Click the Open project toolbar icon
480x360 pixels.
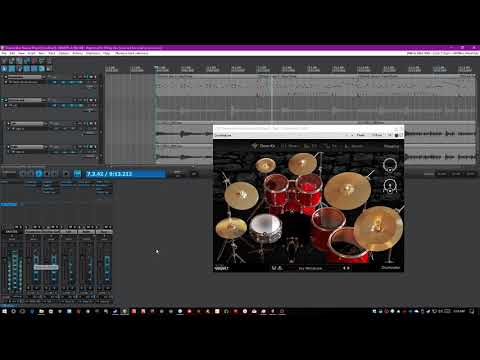click(12, 61)
